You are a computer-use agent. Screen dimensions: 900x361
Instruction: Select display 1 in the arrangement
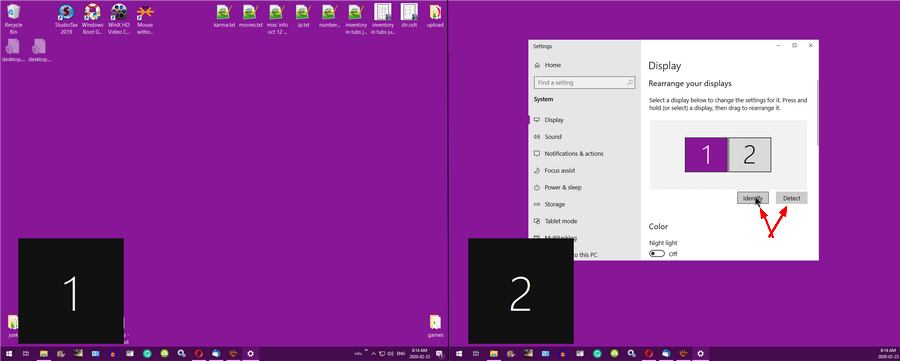(x=706, y=154)
